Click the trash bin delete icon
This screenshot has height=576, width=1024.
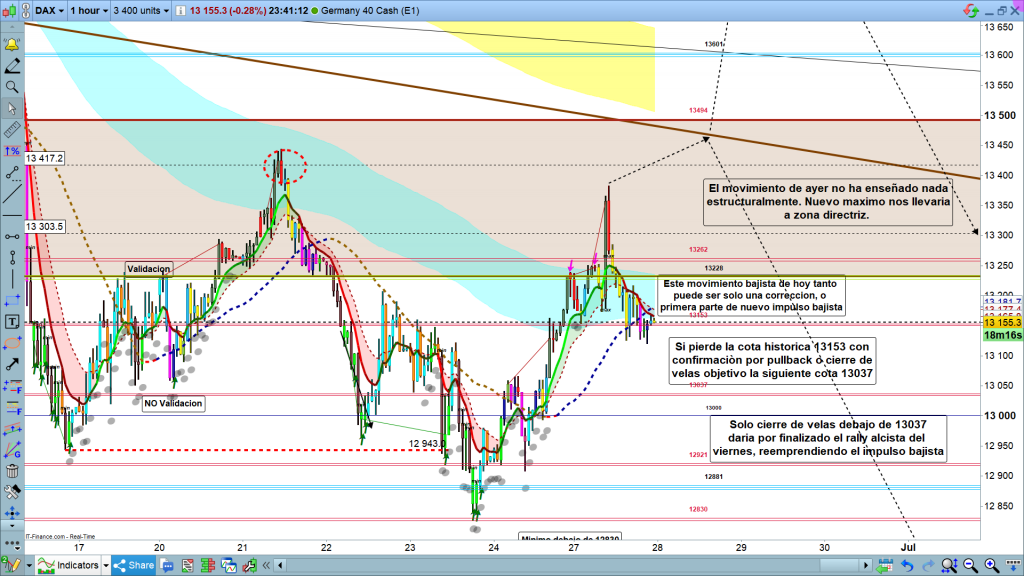point(13,471)
